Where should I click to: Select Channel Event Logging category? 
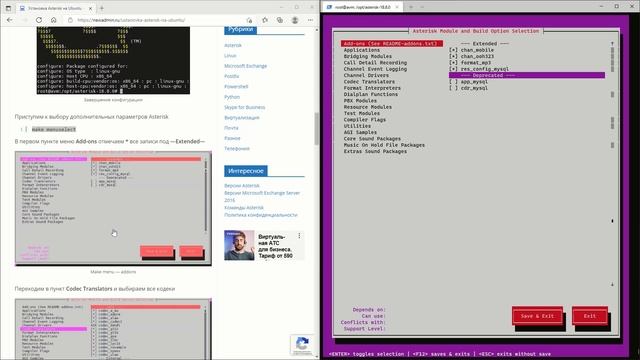point(375,69)
